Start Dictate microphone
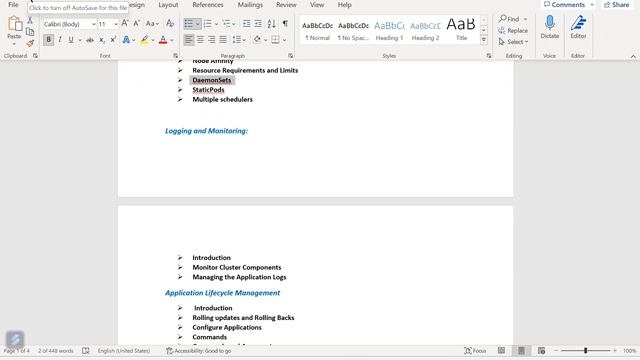 point(549,27)
